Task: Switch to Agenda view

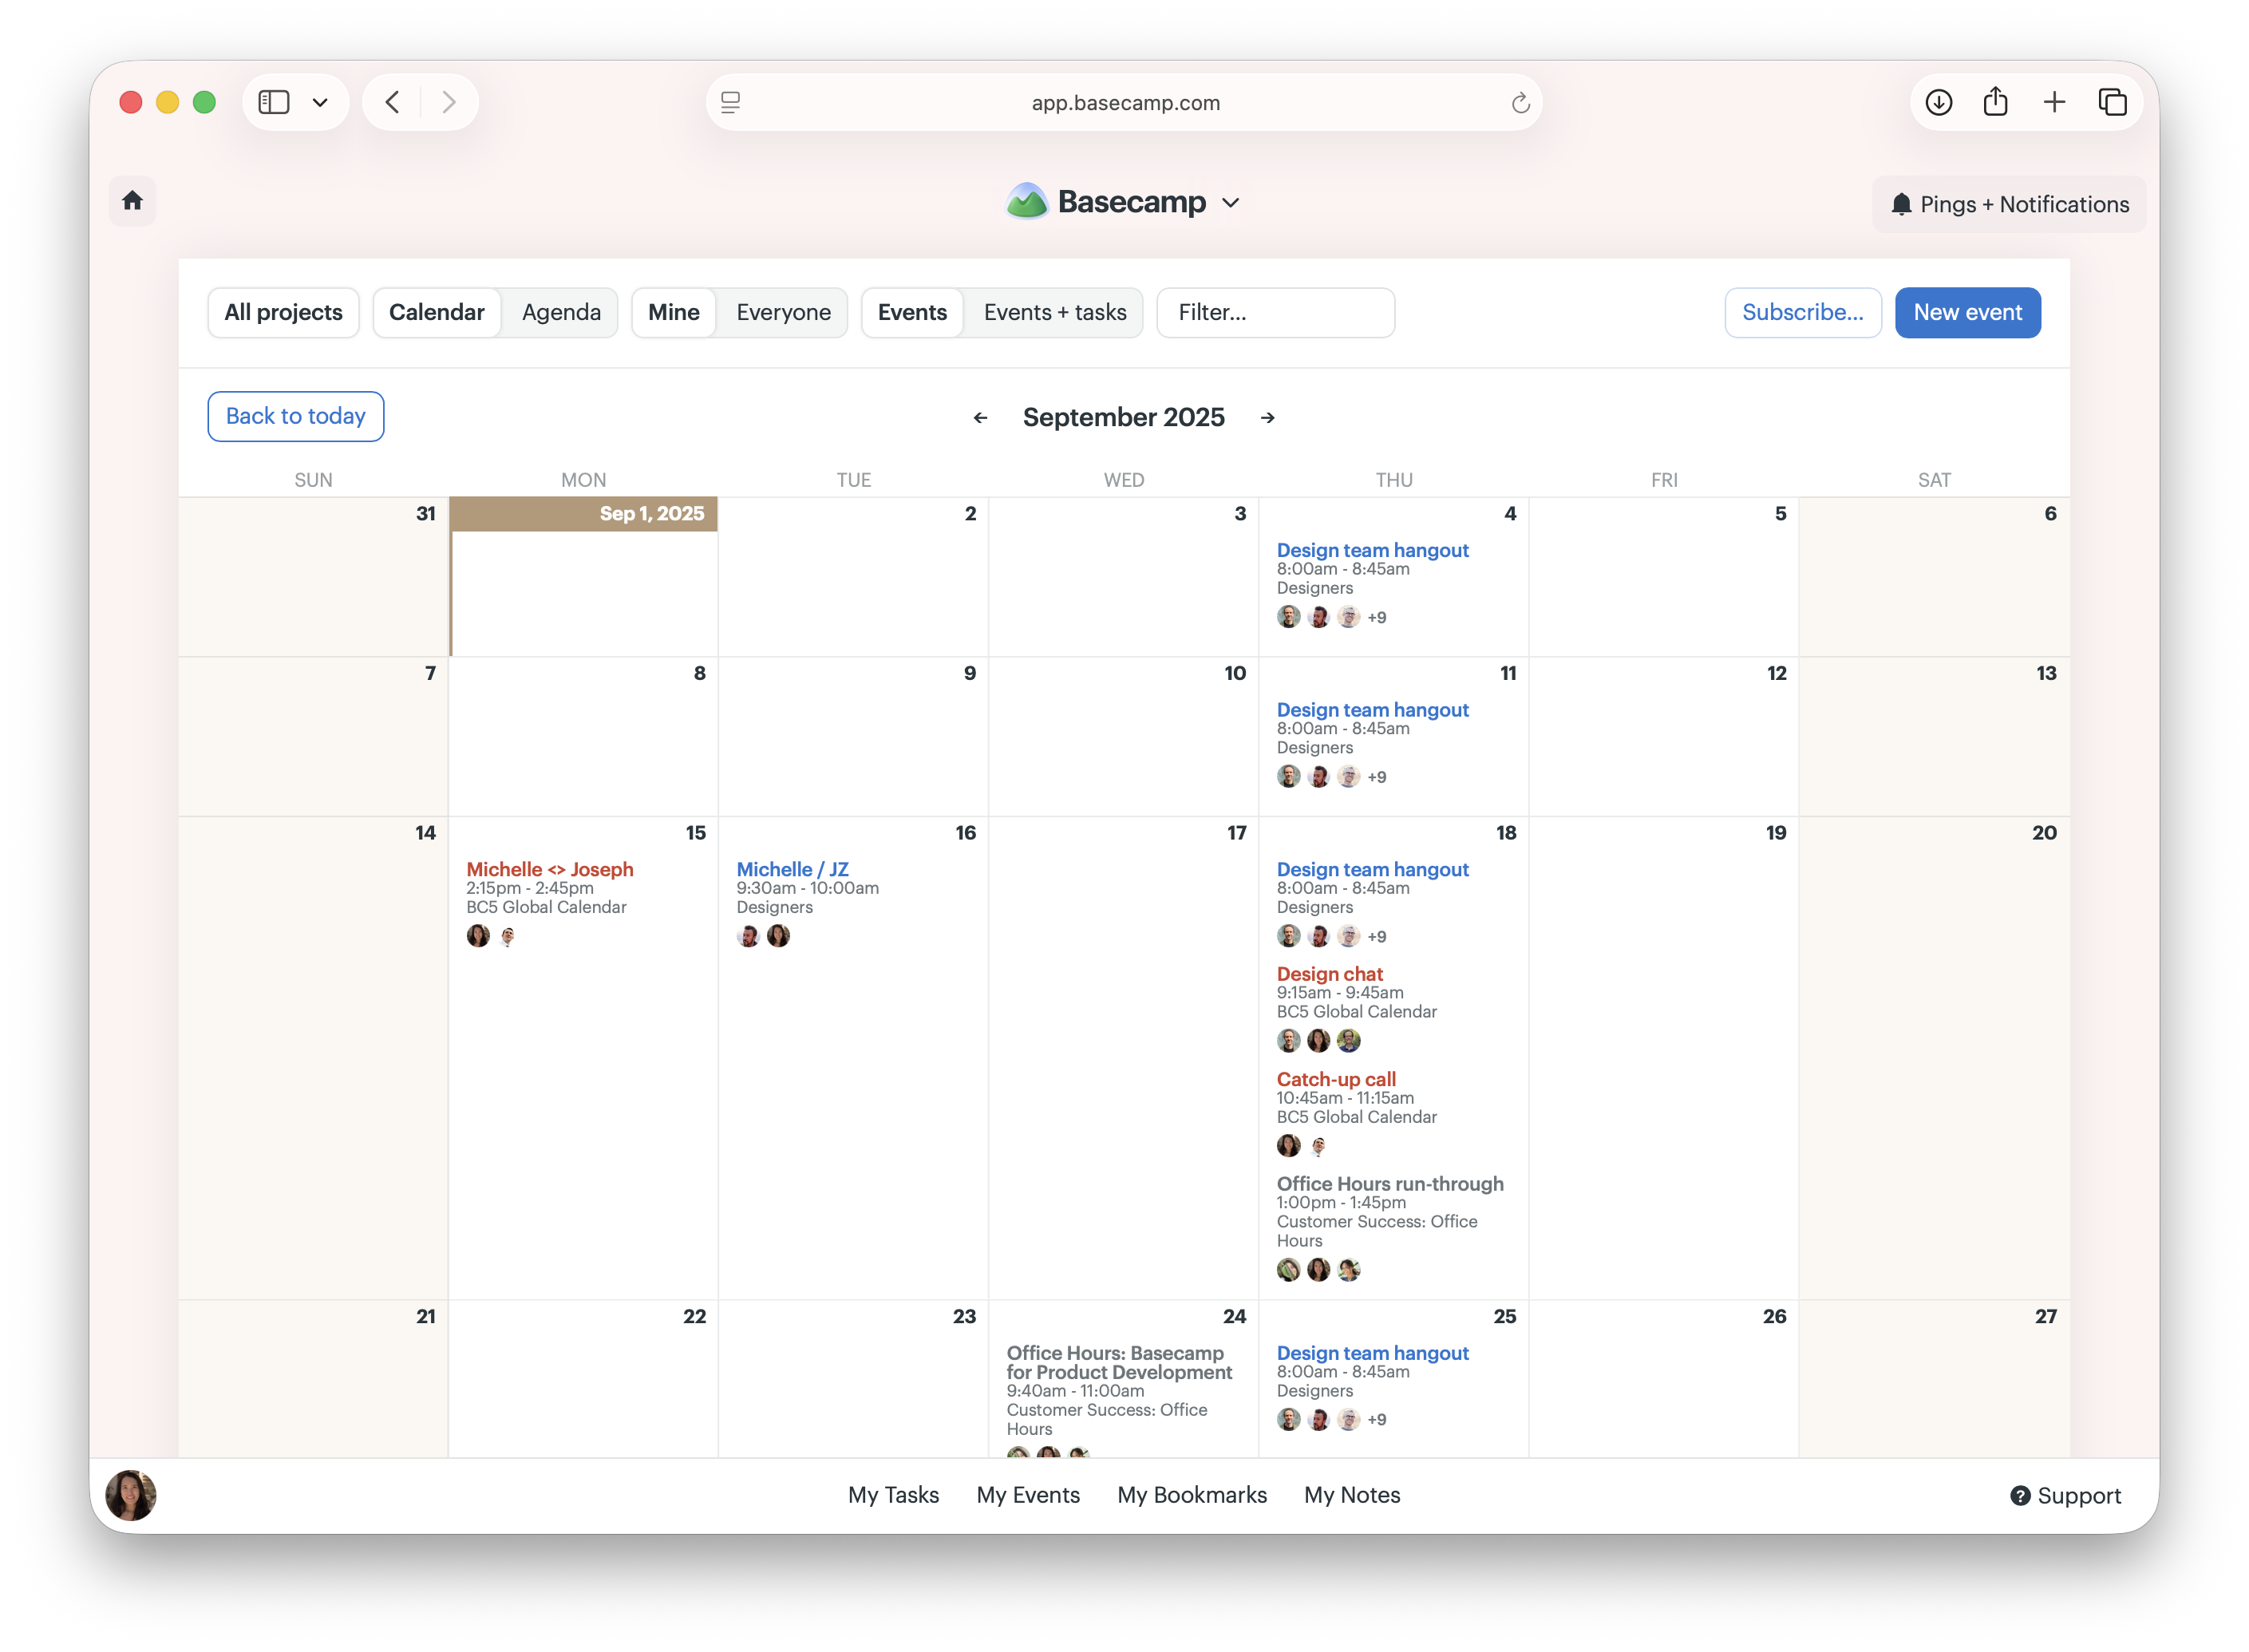Action: (561, 312)
